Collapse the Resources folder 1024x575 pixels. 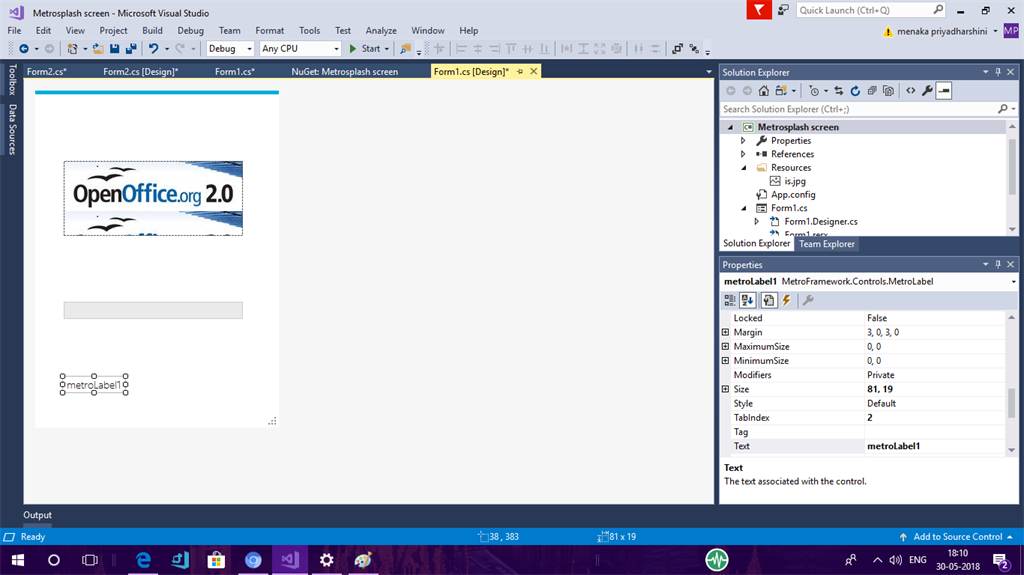(x=743, y=168)
